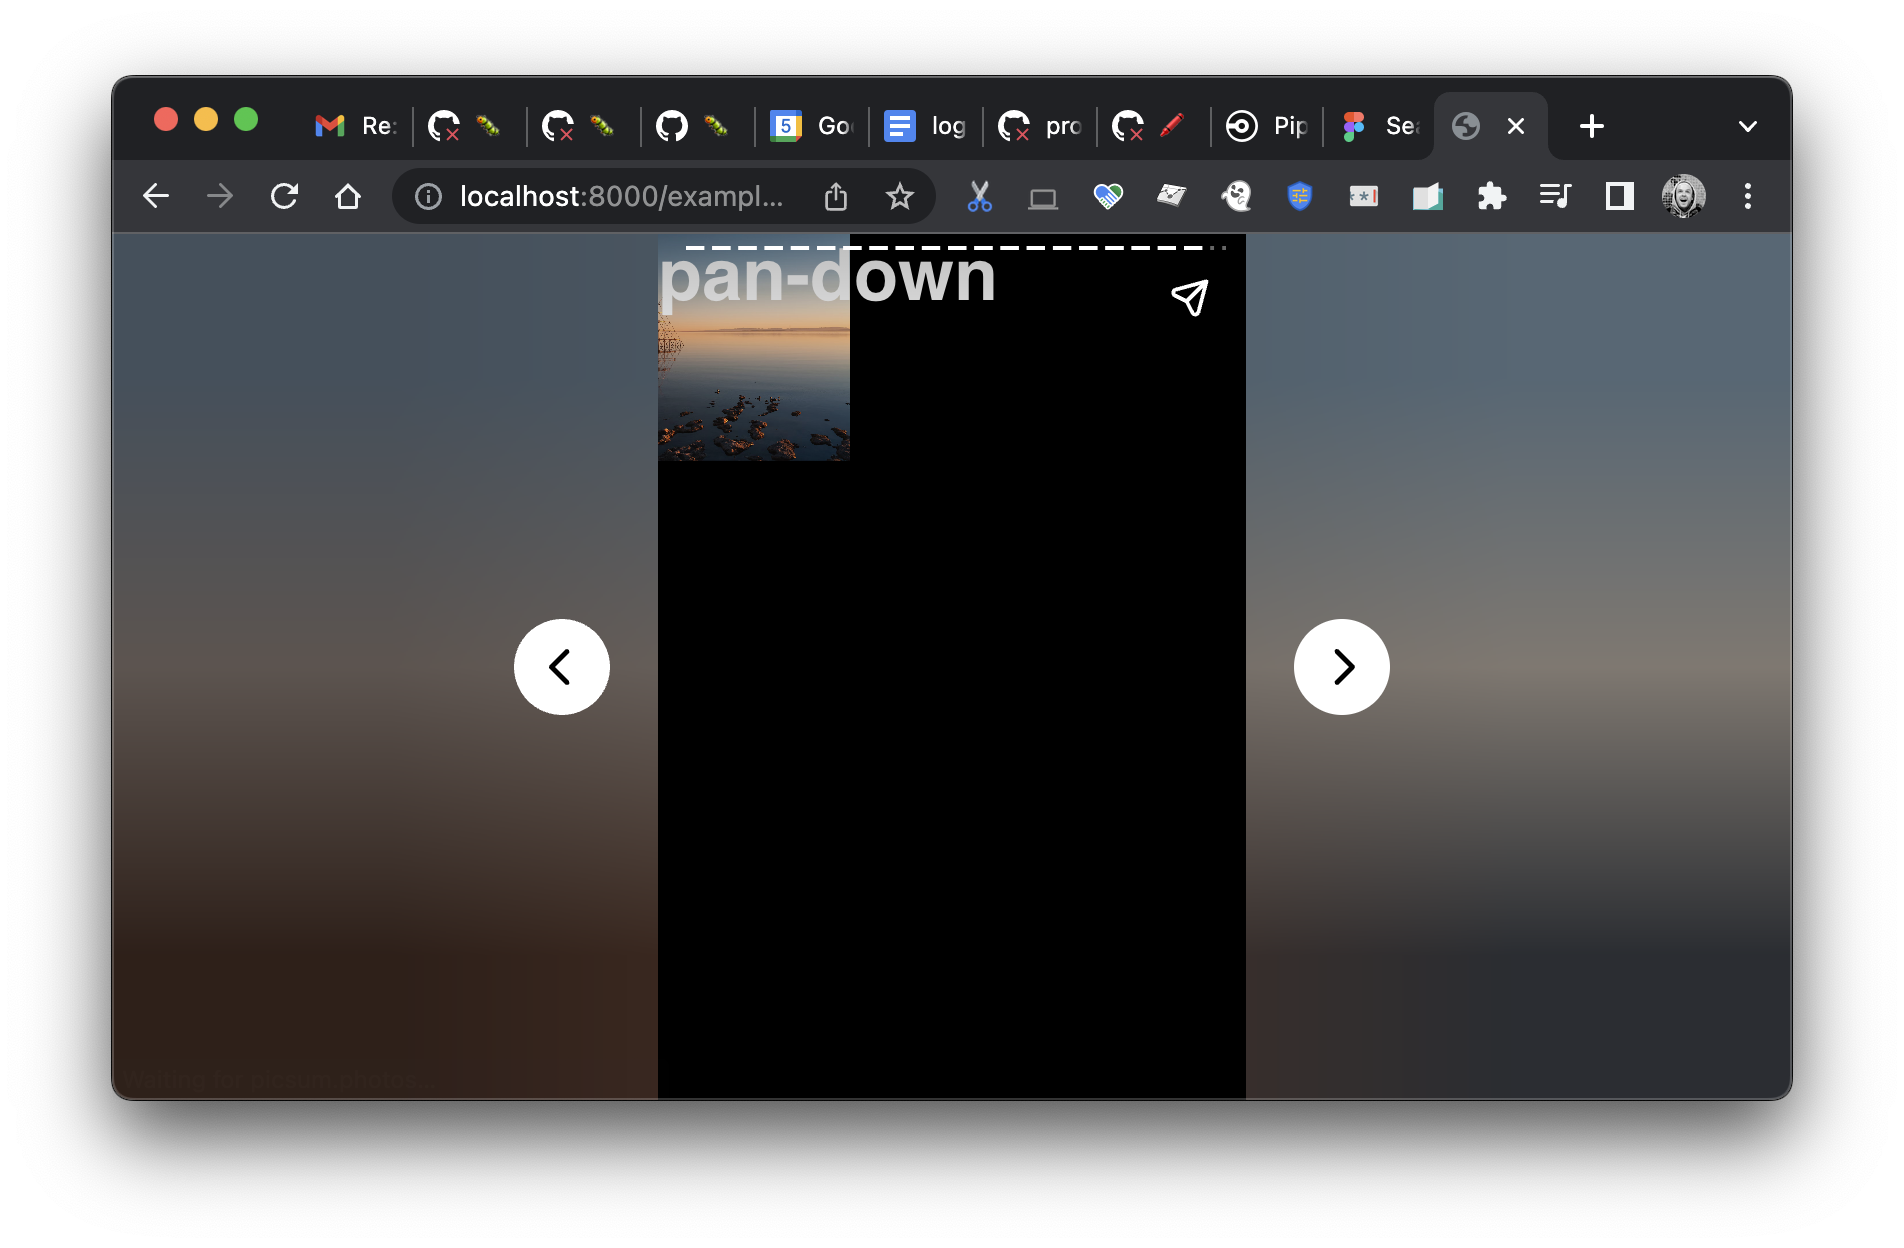Open the Extensions puzzle menu
Image resolution: width=1904 pixels, height=1248 pixels.
[x=1492, y=196]
